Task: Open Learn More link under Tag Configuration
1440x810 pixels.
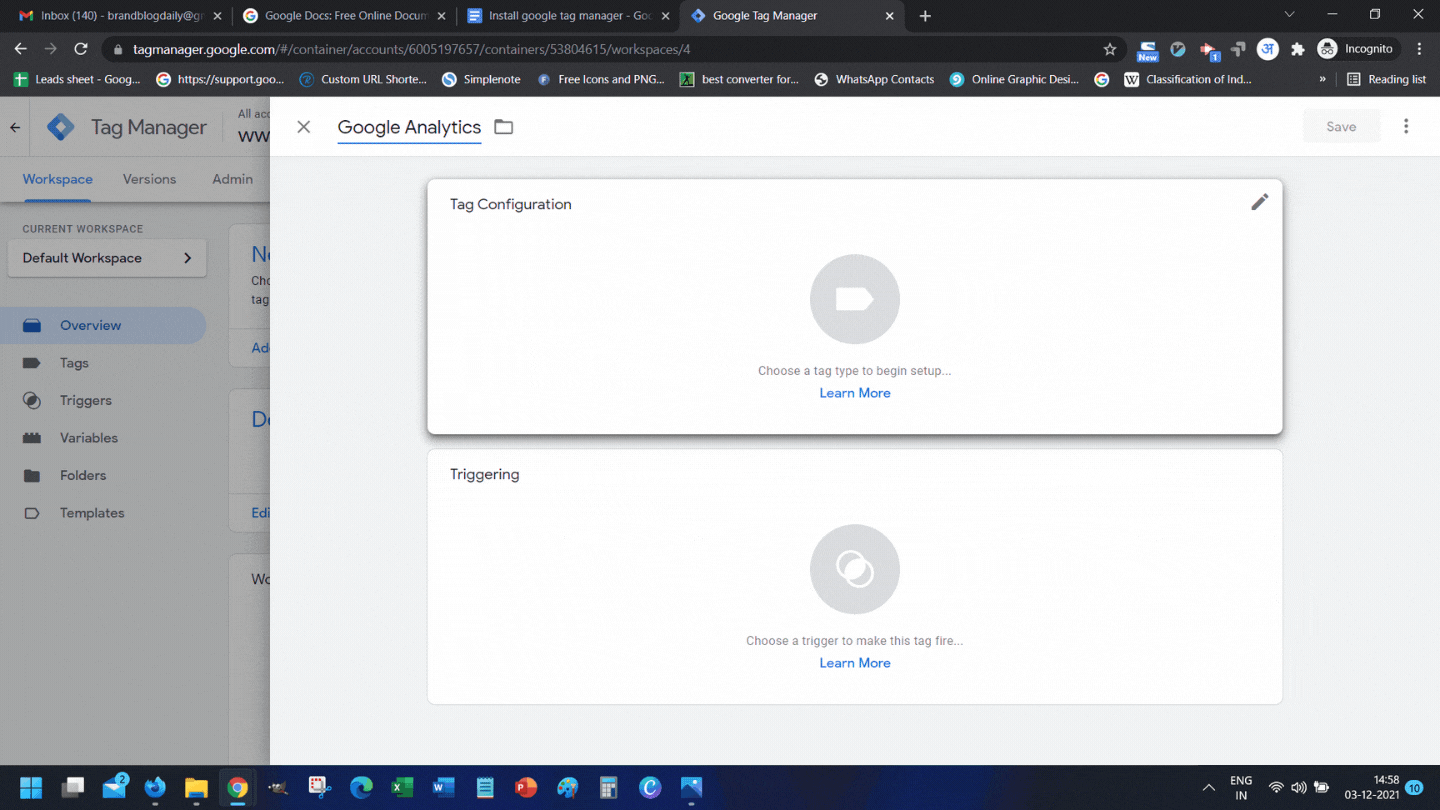Action: [x=855, y=393]
